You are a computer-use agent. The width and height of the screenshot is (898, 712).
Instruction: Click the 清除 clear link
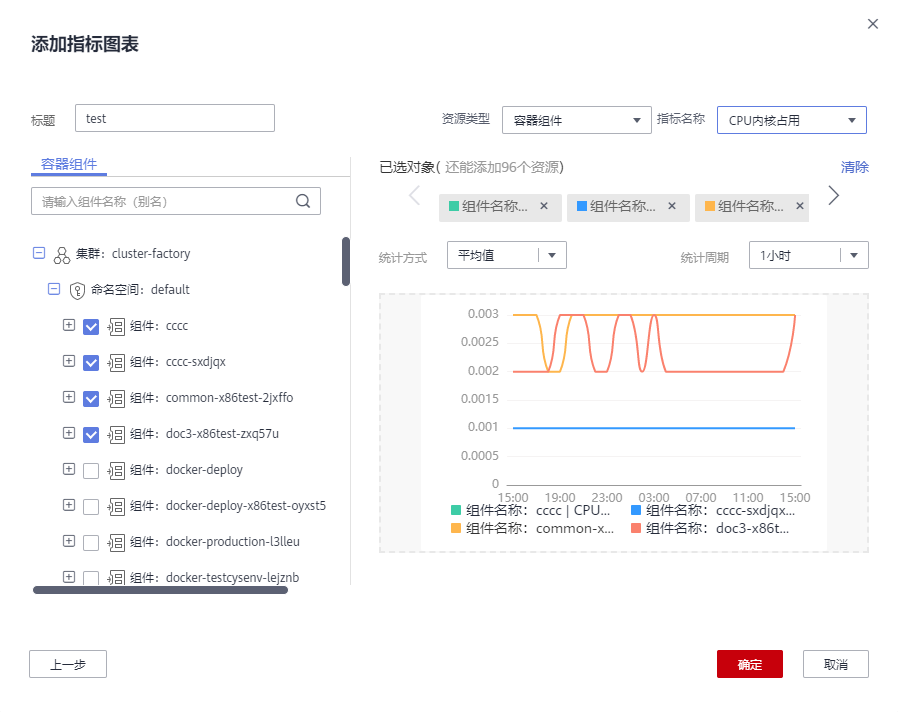pos(854,167)
